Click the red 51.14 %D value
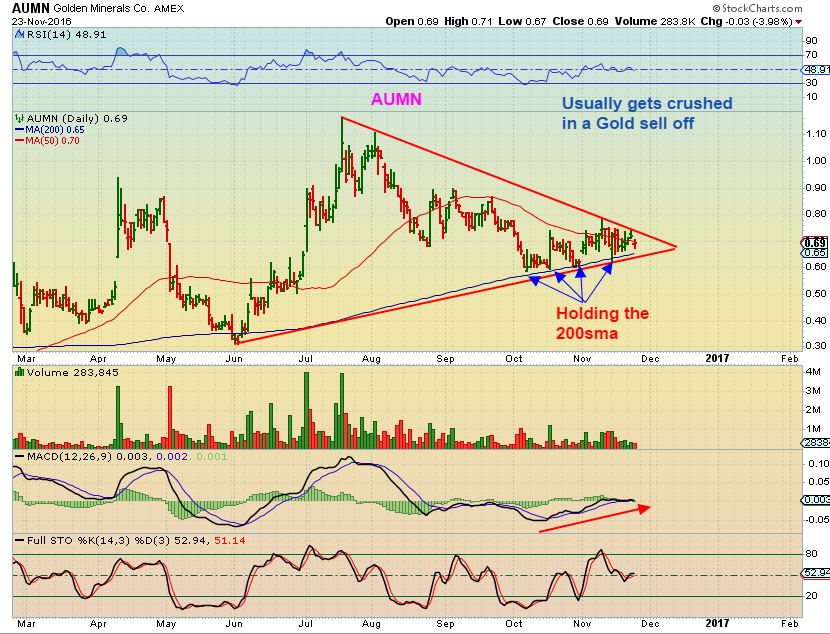Image resolution: width=830 pixels, height=634 pixels. click(x=231, y=540)
